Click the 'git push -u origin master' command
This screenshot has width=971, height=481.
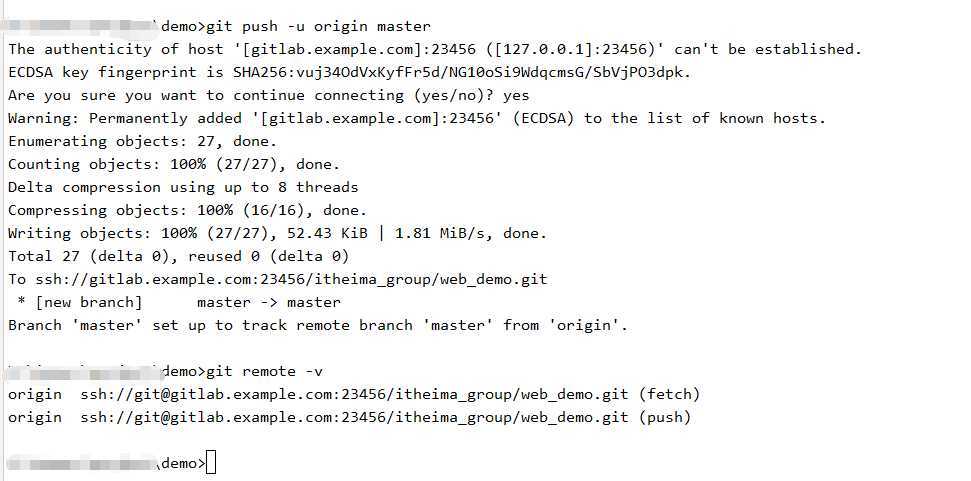[x=318, y=27]
